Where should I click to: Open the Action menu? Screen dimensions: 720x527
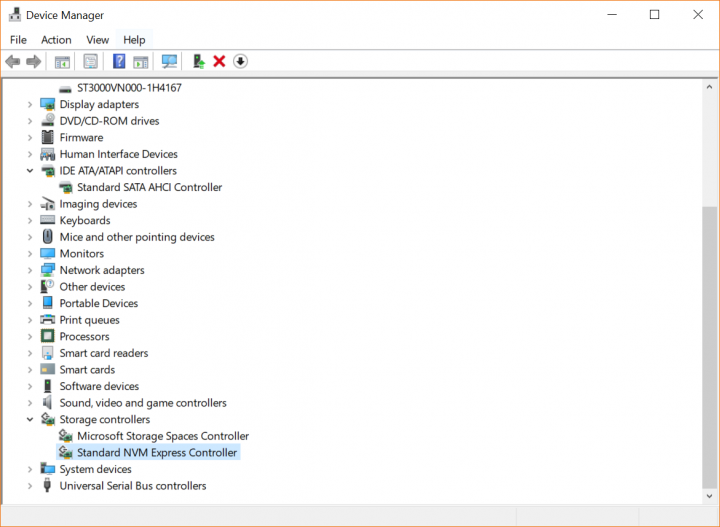click(56, 40)
